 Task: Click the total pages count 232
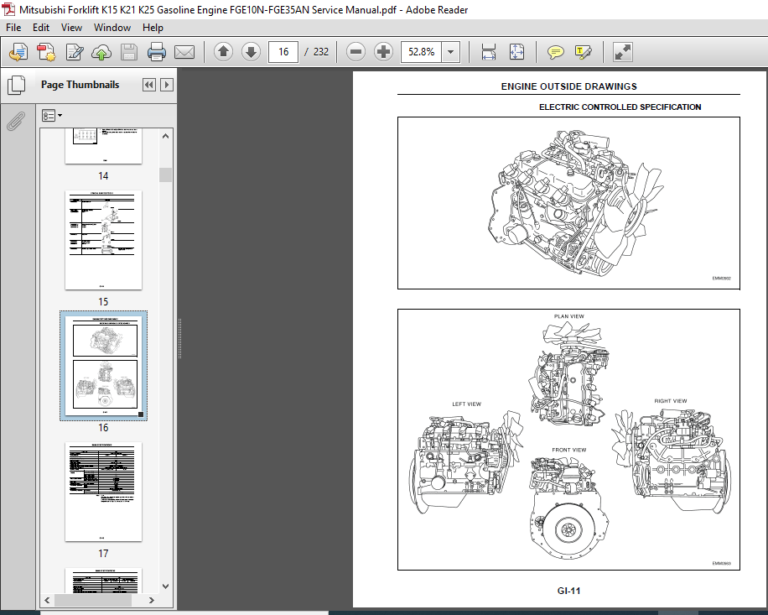(x=321, y=51)
